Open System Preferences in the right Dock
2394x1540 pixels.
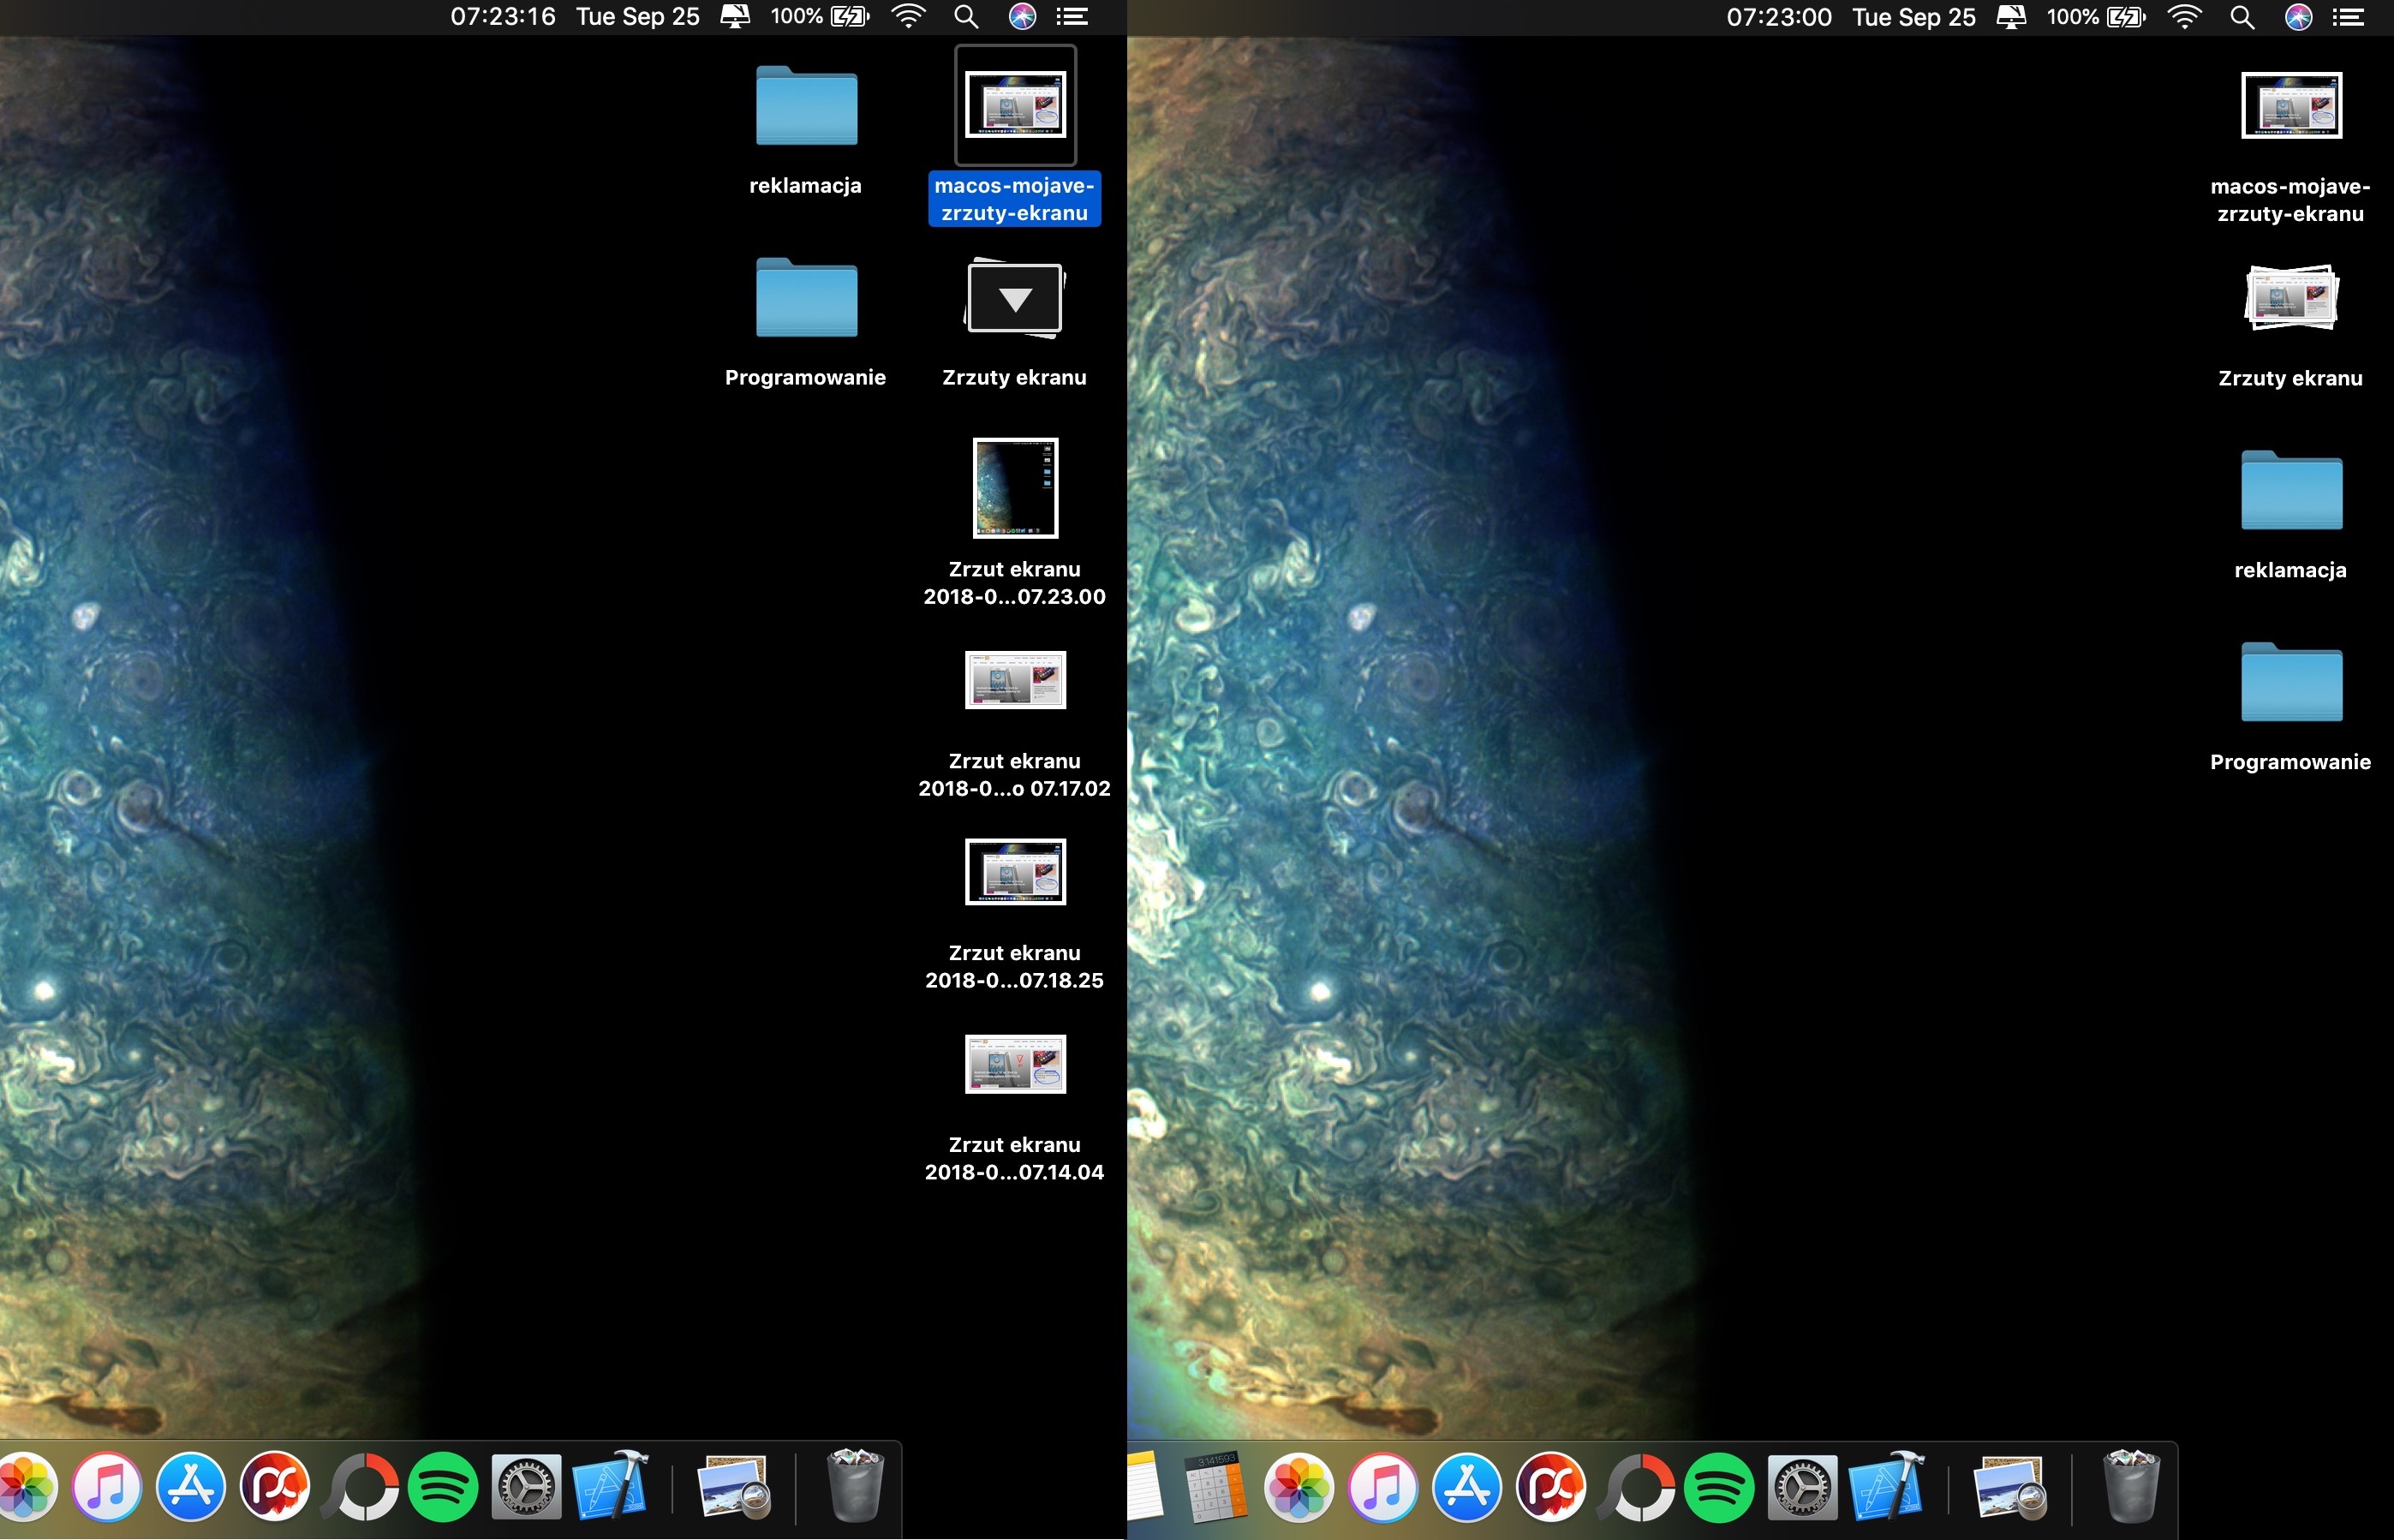[x=1802, y=1487]
